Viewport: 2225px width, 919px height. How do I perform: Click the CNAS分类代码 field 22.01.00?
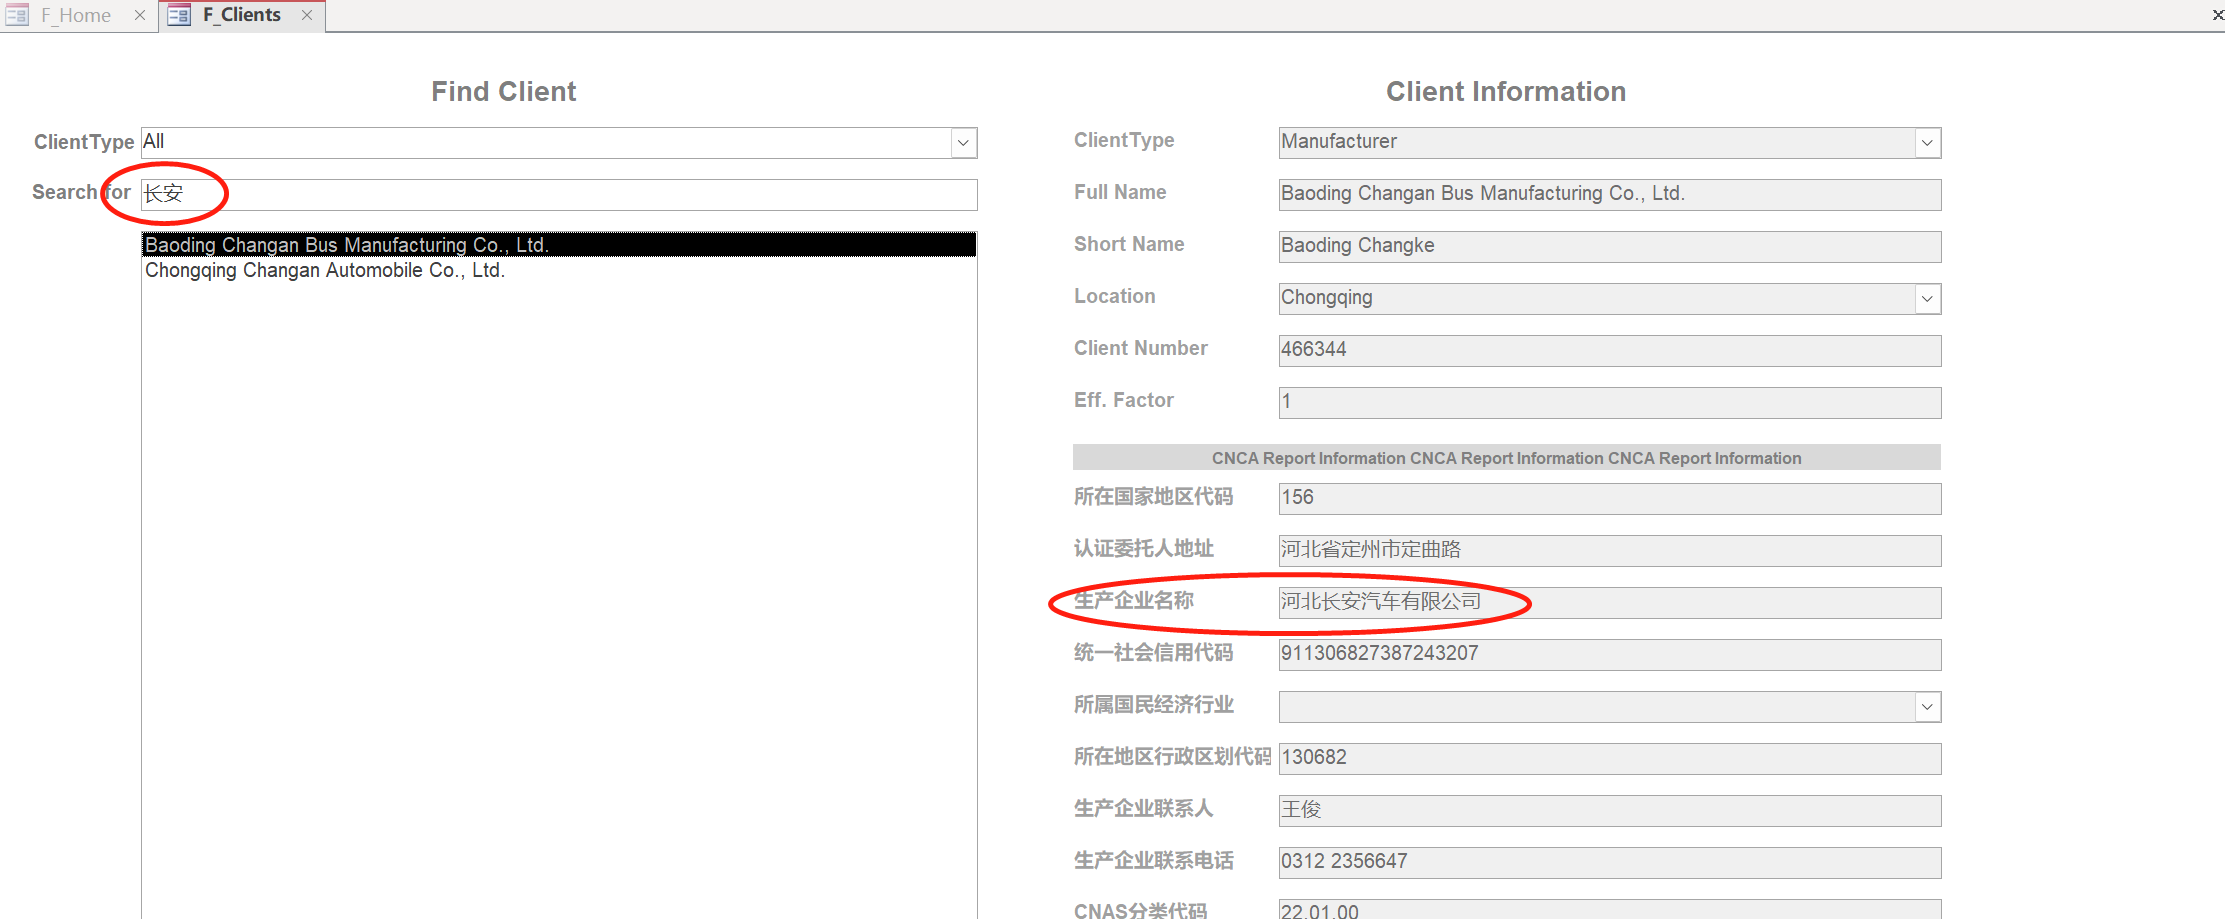click(x=1610, y=909)
